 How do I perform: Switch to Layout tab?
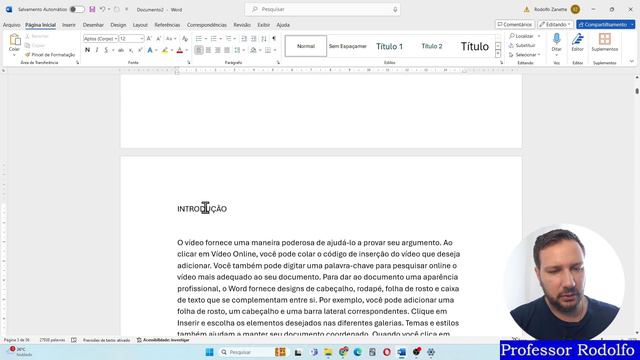point(140,25)
